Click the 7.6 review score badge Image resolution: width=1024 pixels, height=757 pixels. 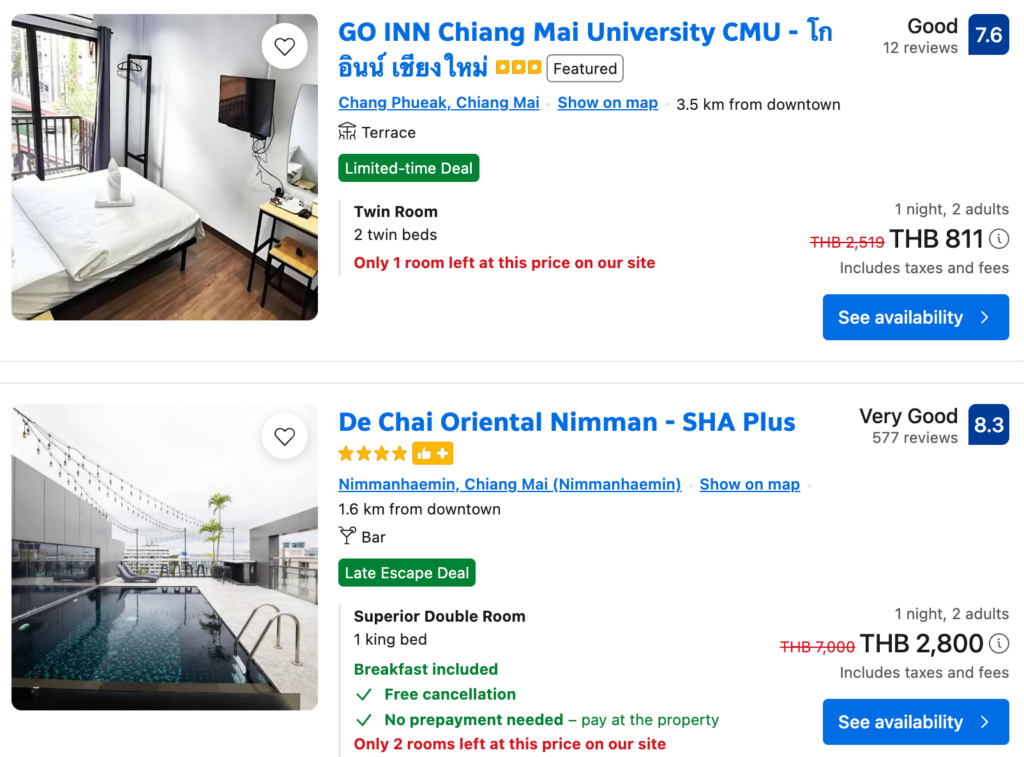(988, 35)
